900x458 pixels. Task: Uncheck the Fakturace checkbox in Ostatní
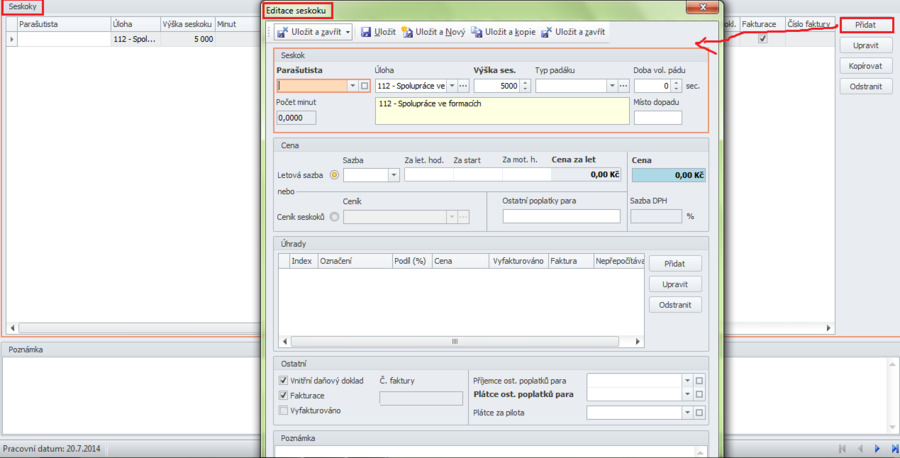coord(284,395)
